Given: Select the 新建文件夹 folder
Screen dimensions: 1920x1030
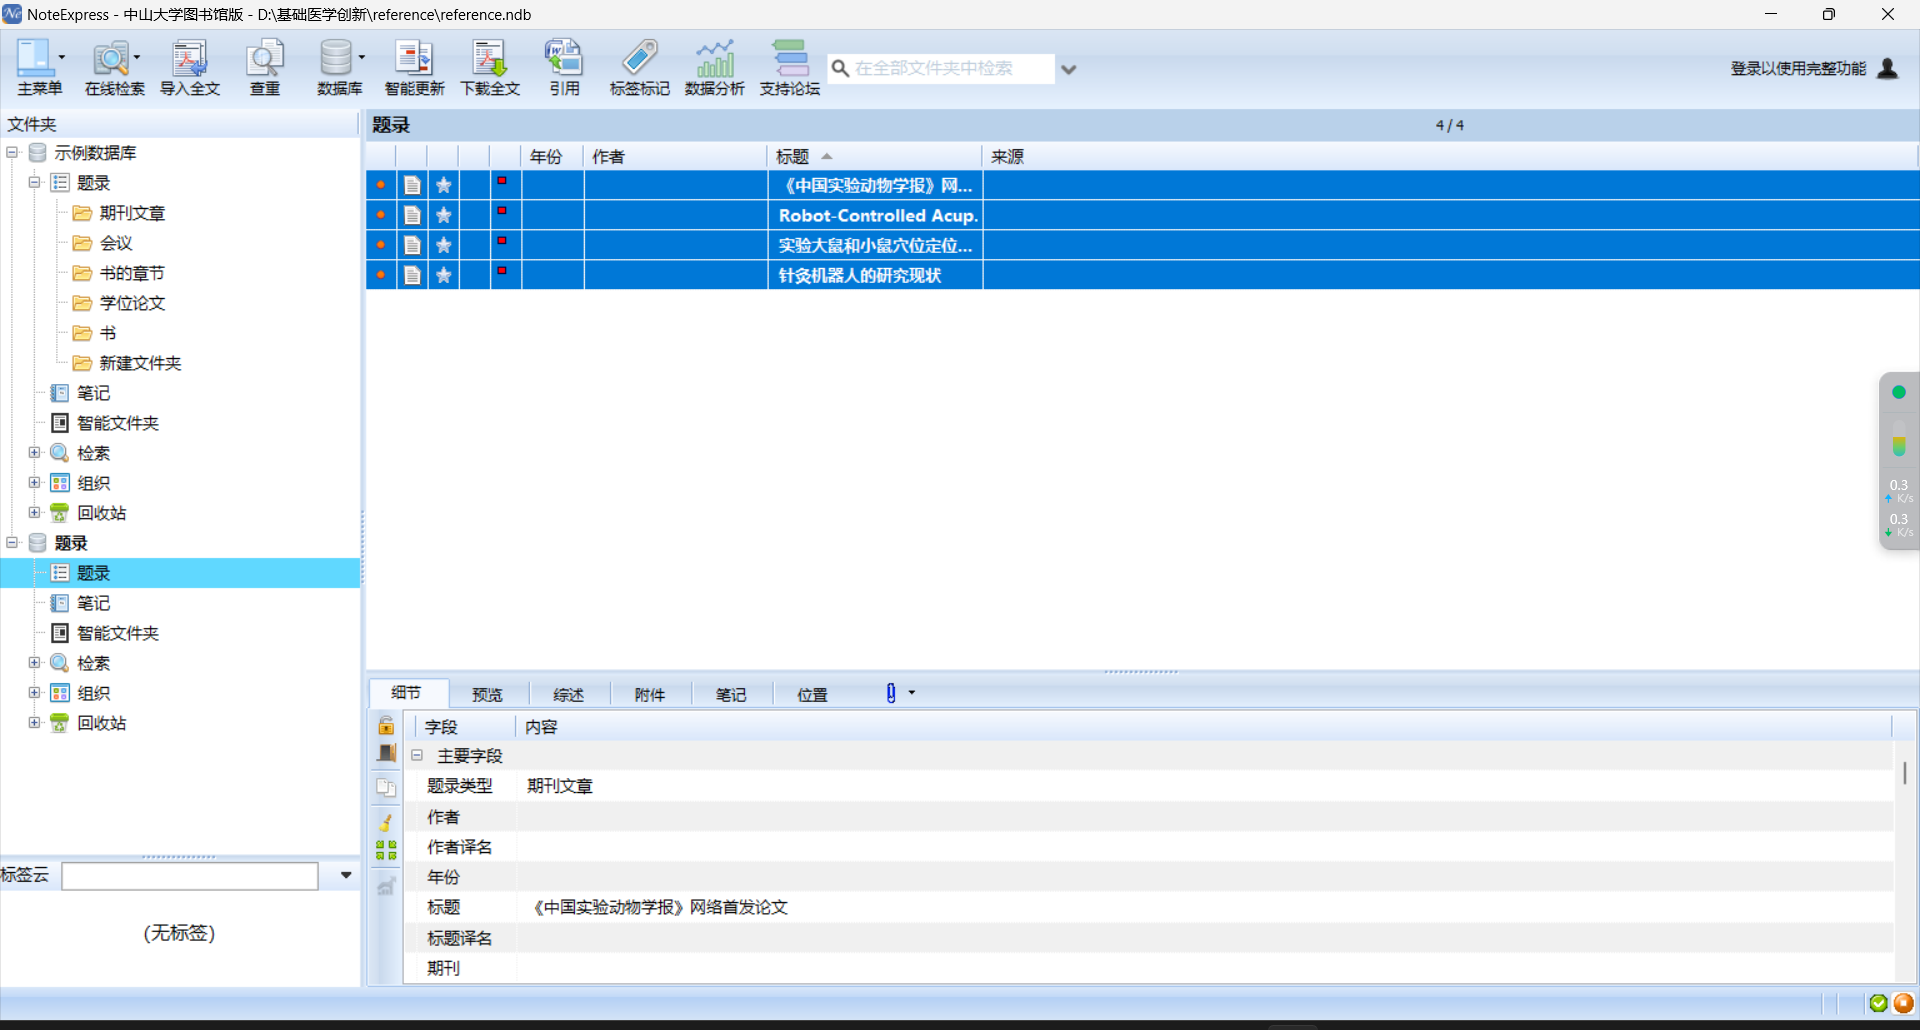Looking at the screenshot, I should 140,363.
